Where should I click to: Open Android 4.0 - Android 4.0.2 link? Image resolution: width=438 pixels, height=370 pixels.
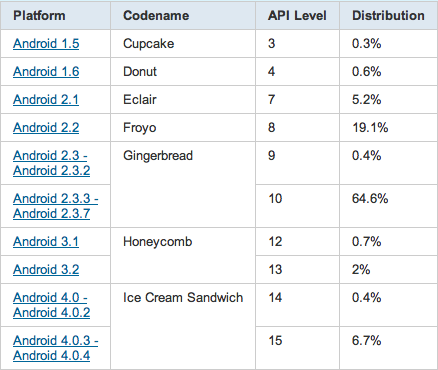[52, 305]
